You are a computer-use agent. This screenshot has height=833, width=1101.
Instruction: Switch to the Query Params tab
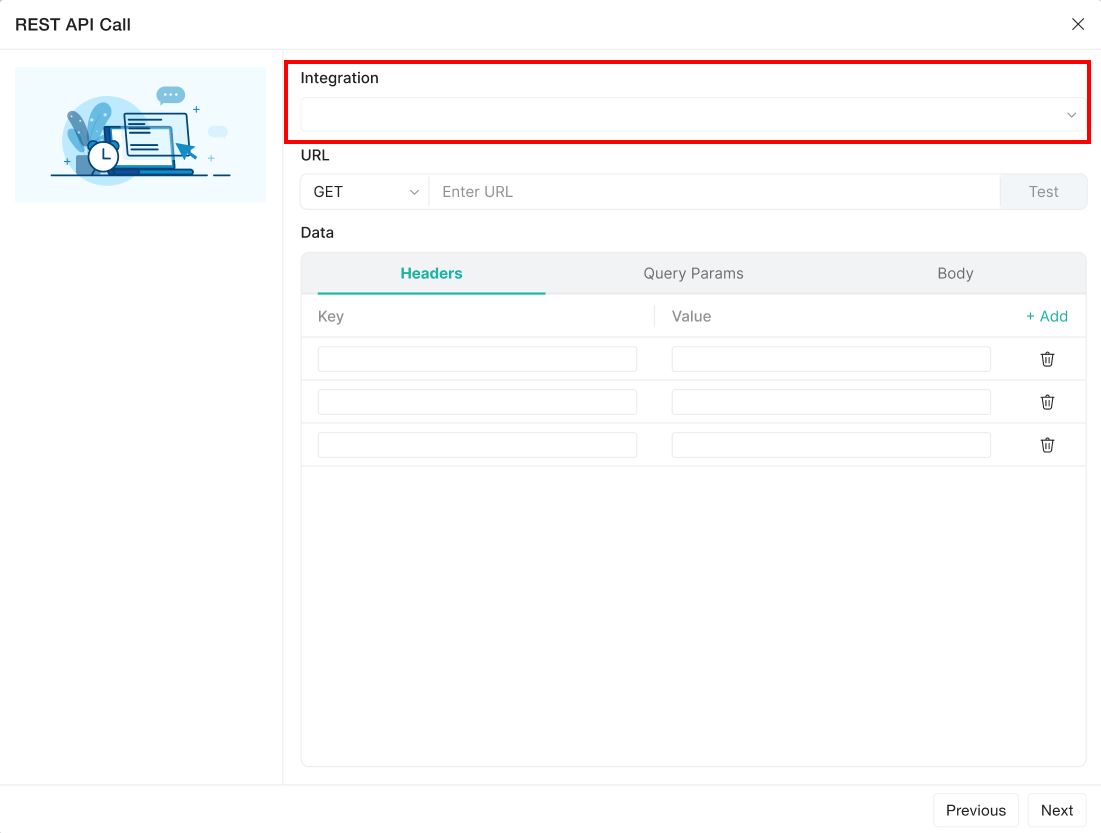[x=693, y=273]
